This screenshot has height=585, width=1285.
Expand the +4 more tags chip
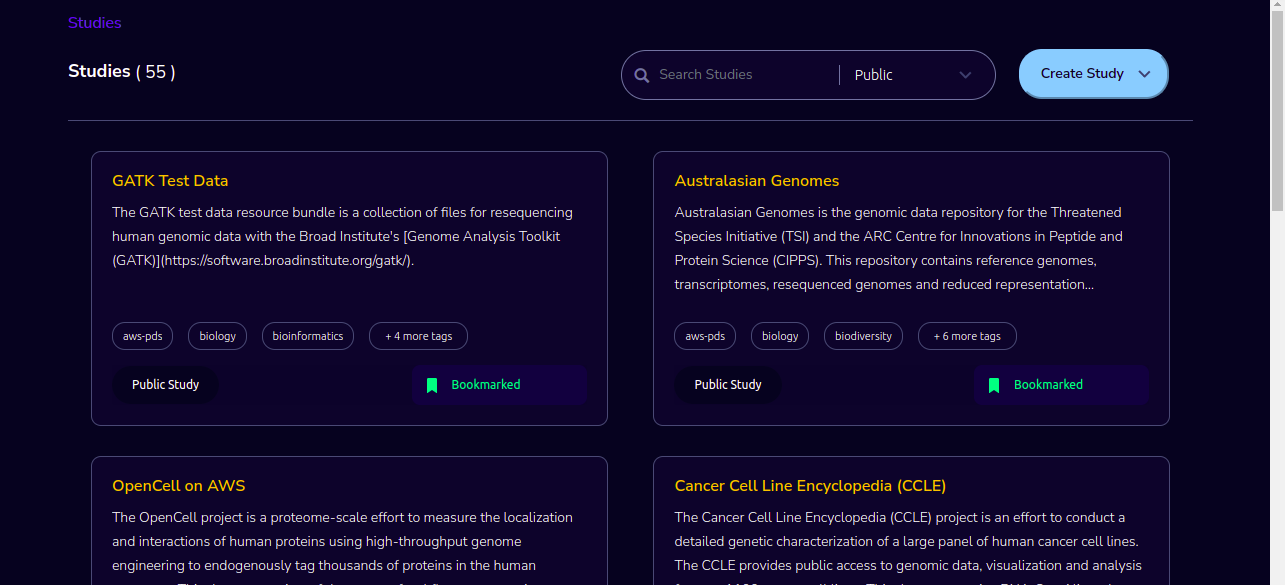[418, 336]
